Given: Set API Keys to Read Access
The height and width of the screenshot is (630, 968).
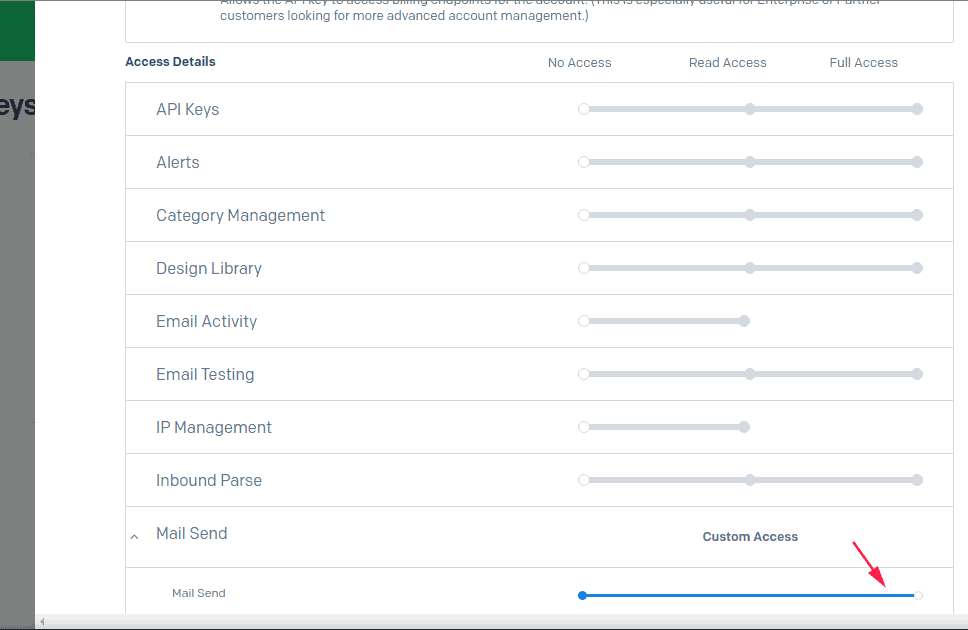Looking at the screenshot, I should [749, 109].
